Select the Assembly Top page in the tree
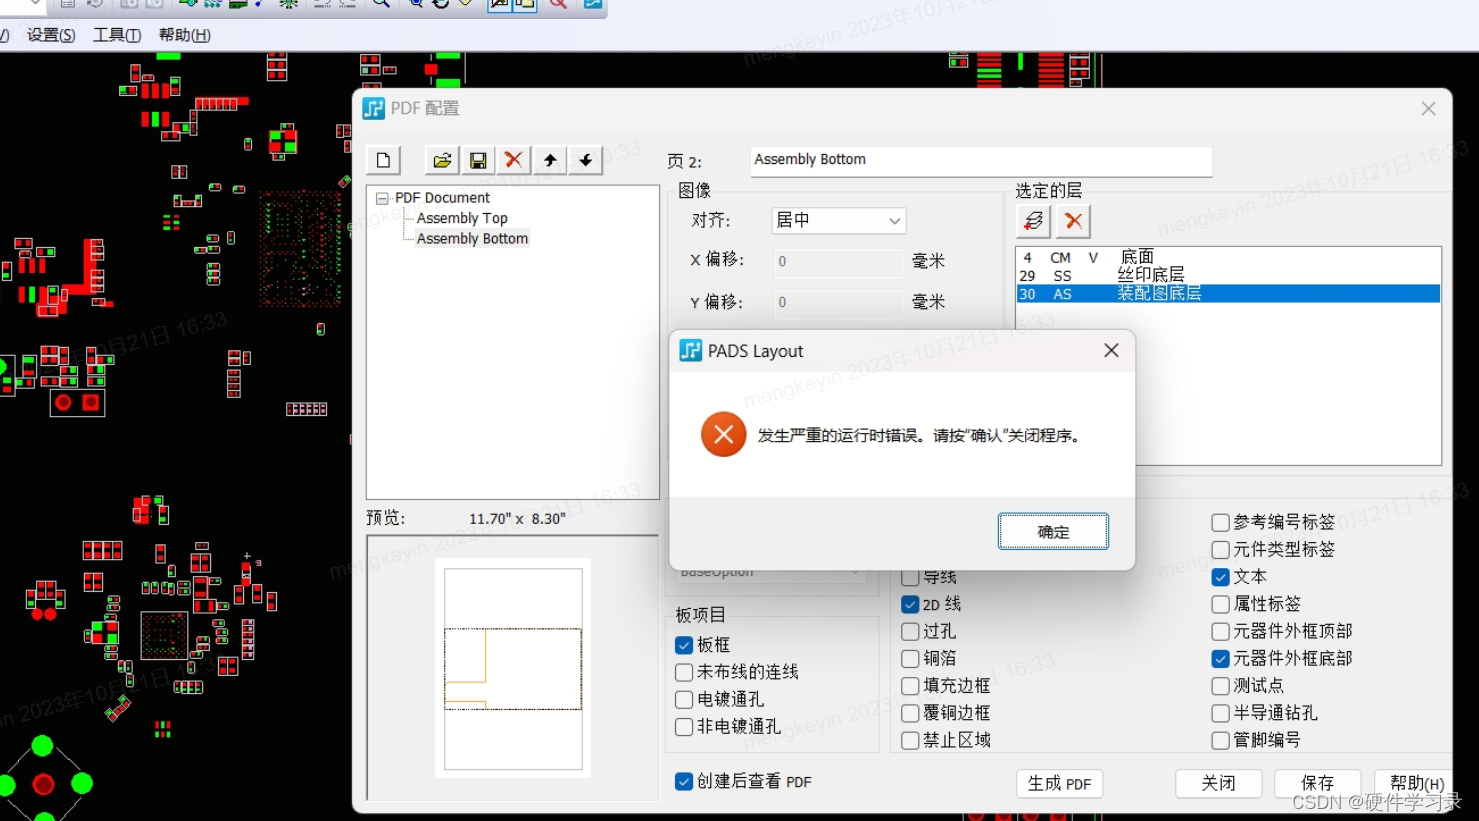Screen dimensions: 1479x821 461,217
